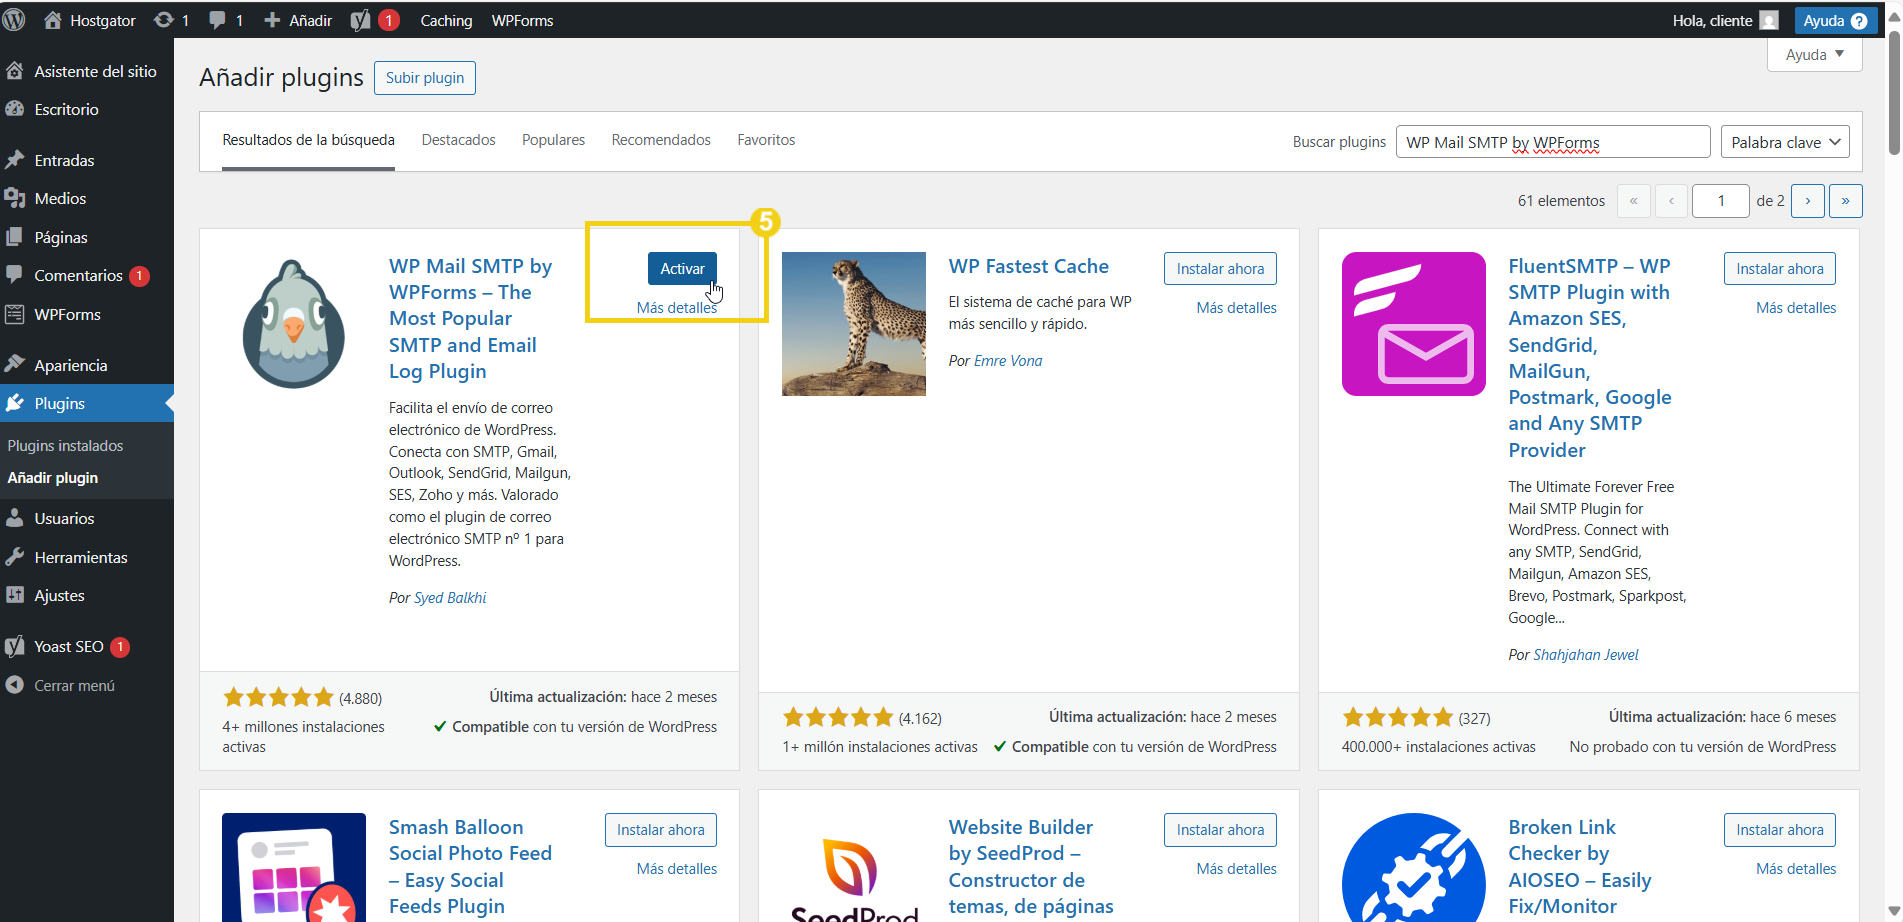This screenshot has height=922, width=1903.
Task: Open the WP Fastest Cache title link
Action: (1029, 266)
